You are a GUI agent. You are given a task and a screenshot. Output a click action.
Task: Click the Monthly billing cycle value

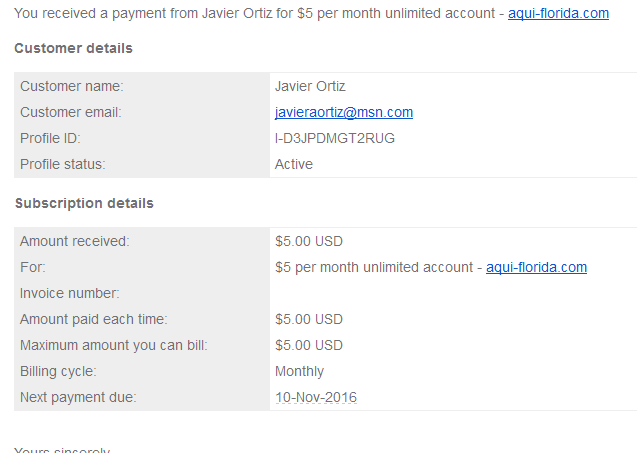[299, 371]
